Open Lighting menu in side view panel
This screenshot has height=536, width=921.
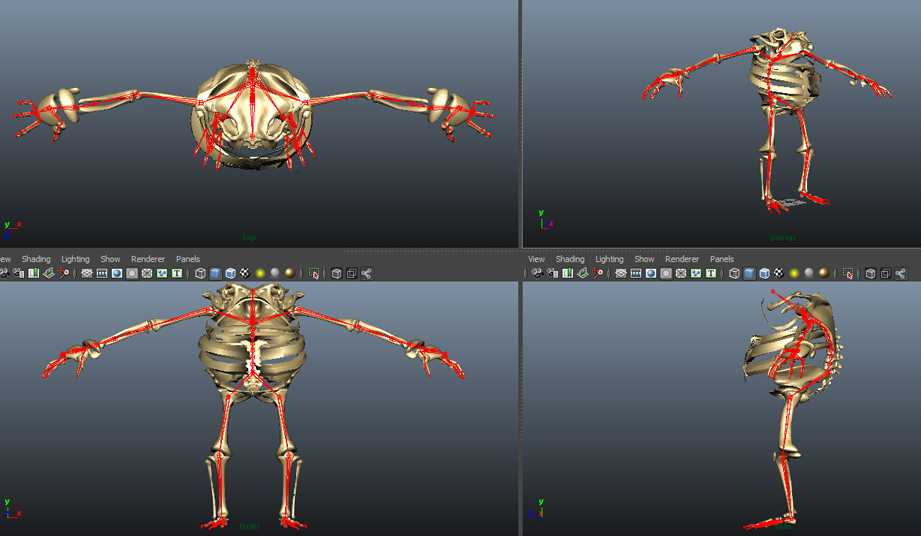tap(609, 259)
